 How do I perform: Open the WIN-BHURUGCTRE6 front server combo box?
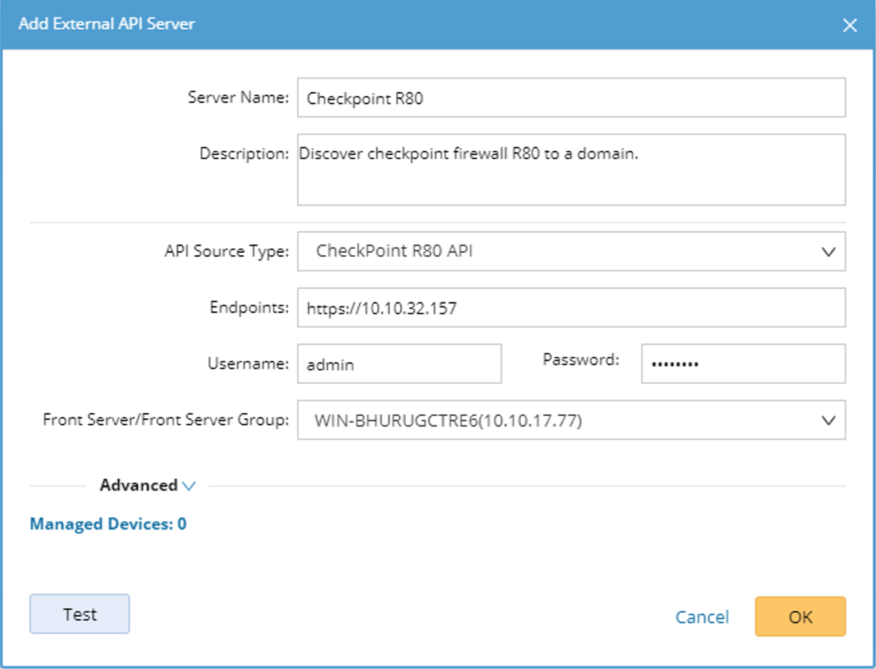(x=570, y=421)
